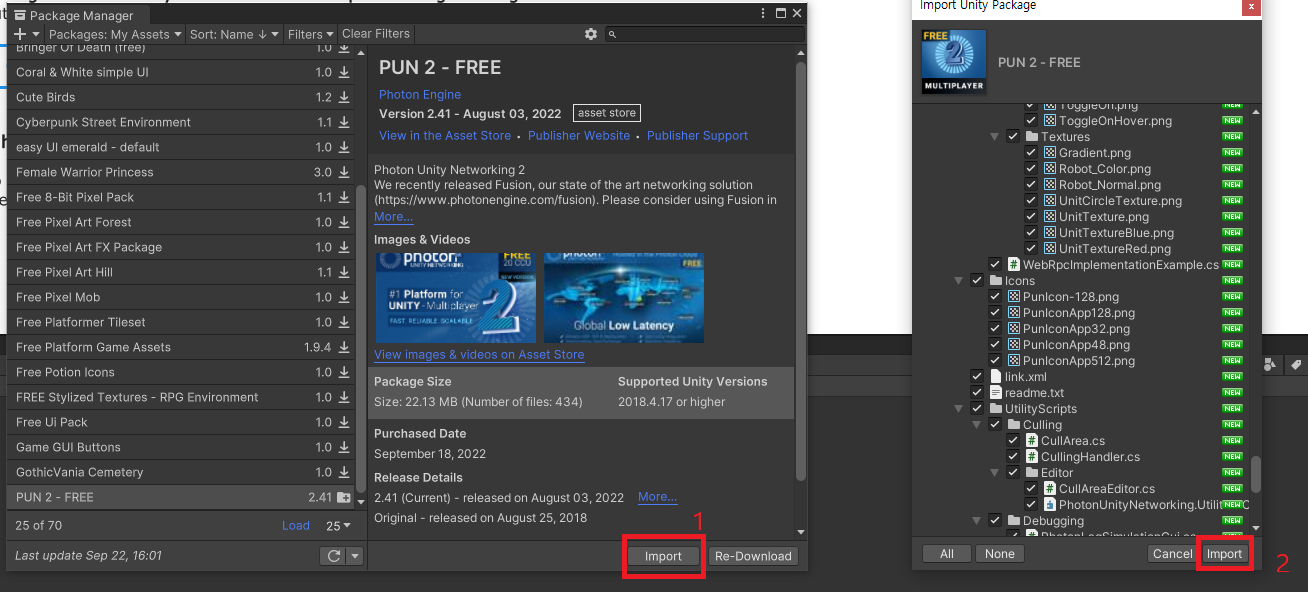Toggle PunIcon-128.png checkbox
The height and width of the screenshot is (592, 1308).
(995, 297)
